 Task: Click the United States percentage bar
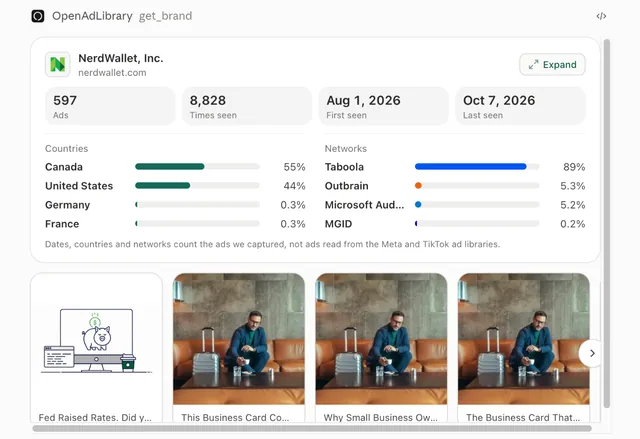[x=197, y=186]
